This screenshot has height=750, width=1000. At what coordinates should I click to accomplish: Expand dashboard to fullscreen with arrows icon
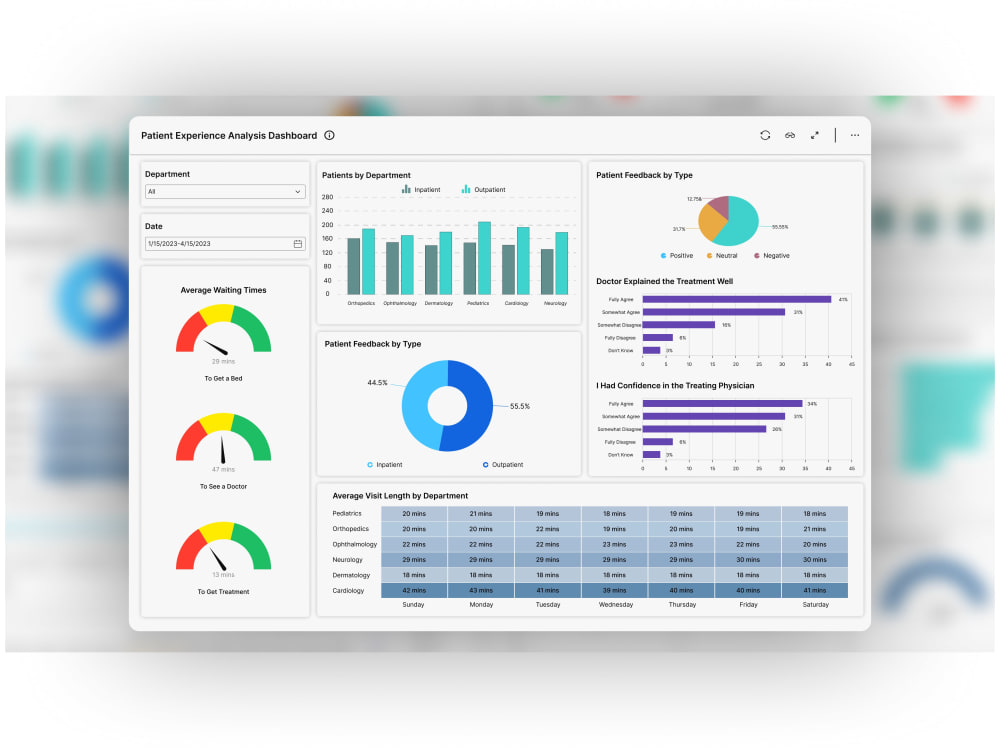[x=814, y=135]
